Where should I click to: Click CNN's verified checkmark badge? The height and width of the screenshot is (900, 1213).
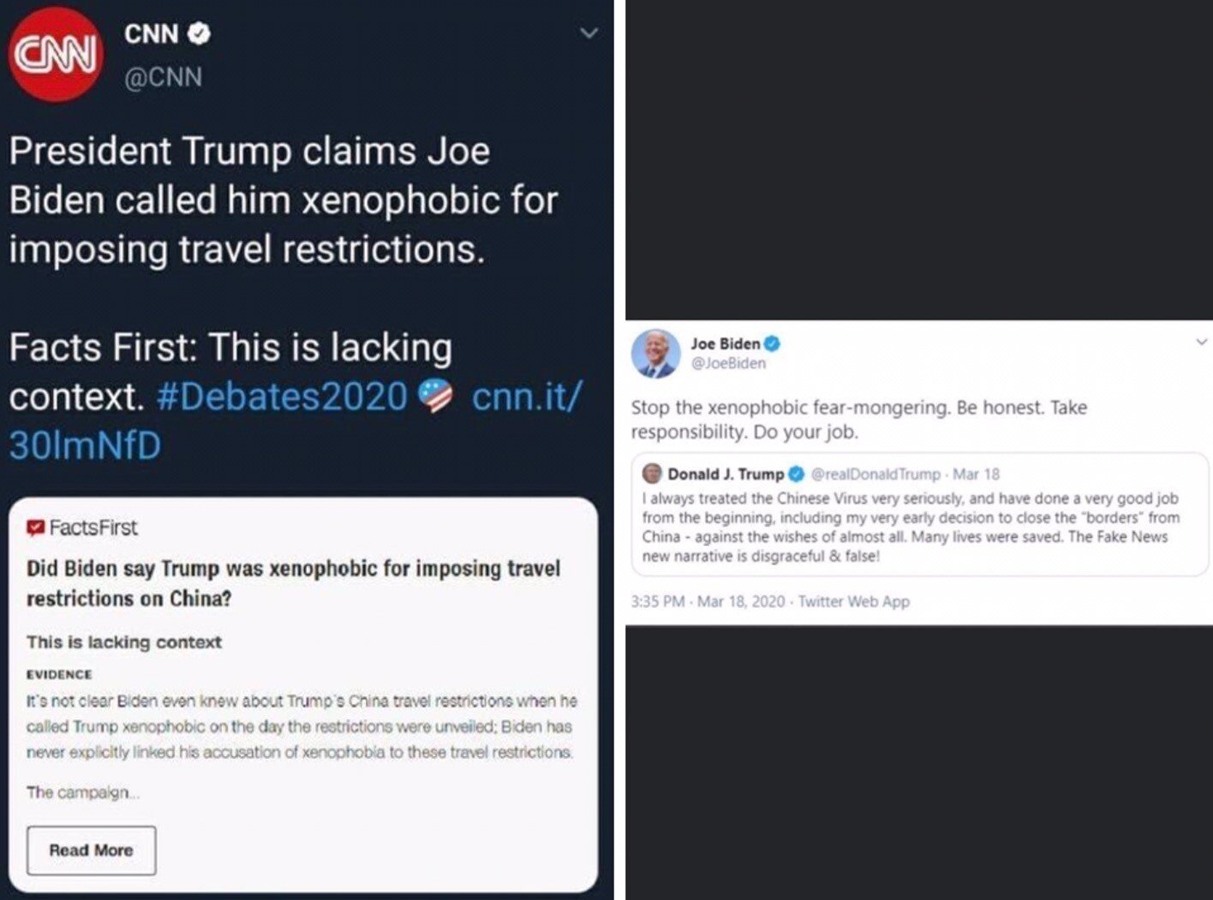pos(200,34)
